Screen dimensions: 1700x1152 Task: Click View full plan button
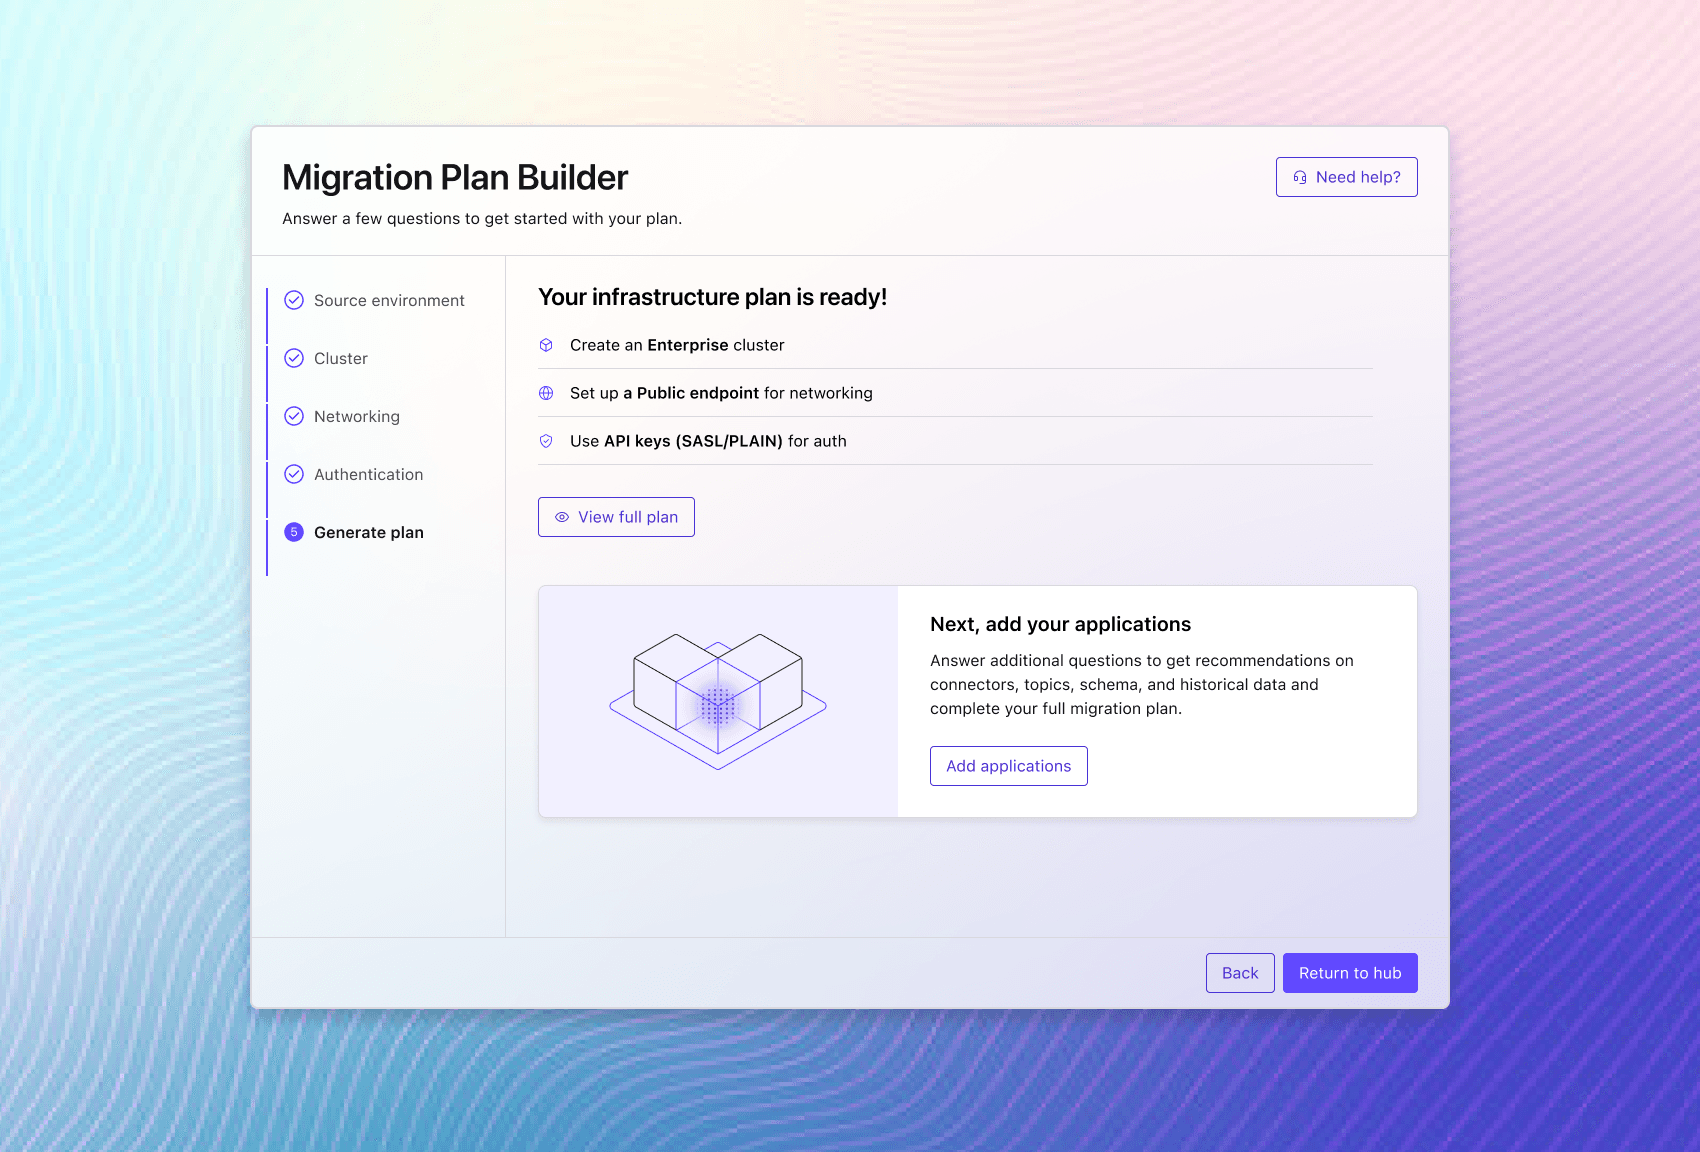pyautogui.click(x=616, y=517)
